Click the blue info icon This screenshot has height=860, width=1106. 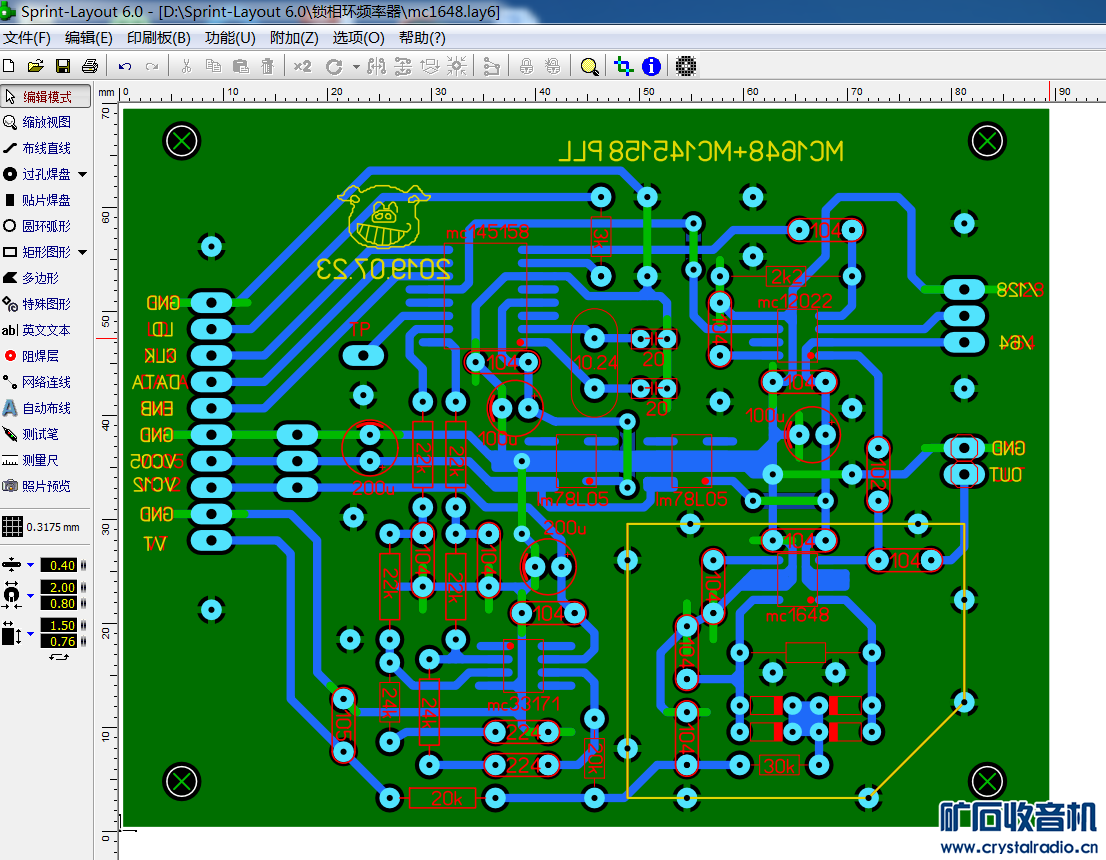651,66
